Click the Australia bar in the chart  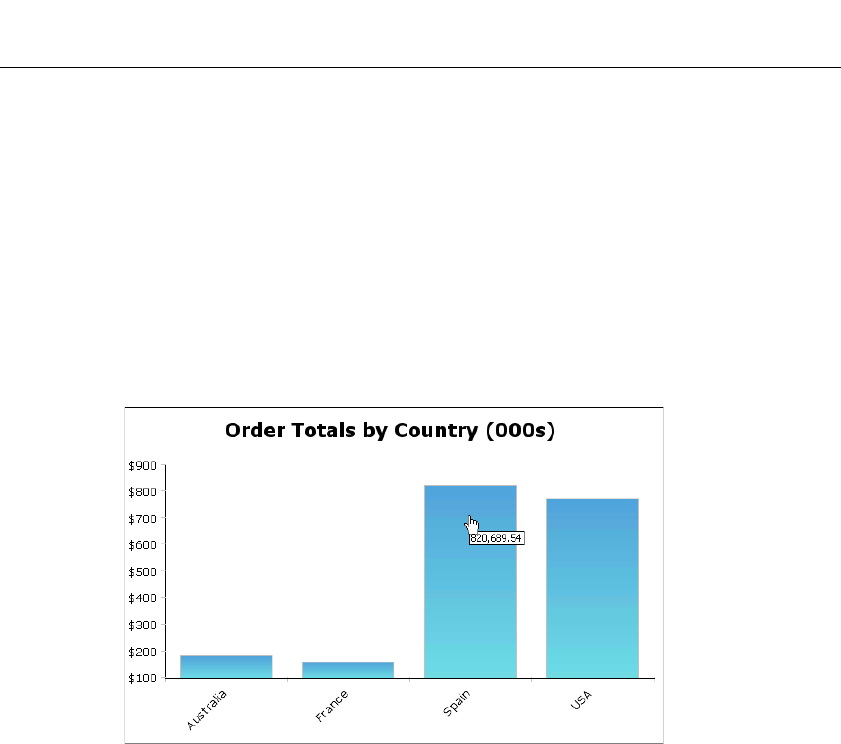pyautogui.click(x=226, y=666)
